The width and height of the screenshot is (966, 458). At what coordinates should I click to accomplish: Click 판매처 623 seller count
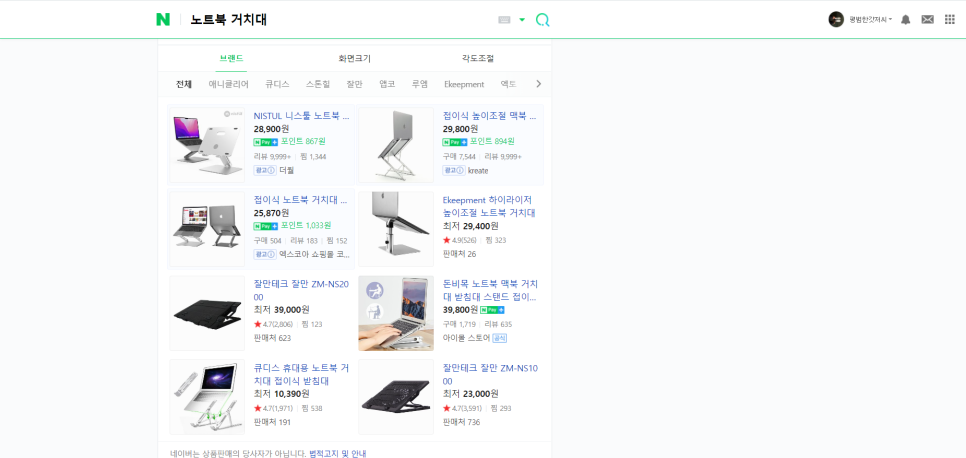click(x=272, y=338)
